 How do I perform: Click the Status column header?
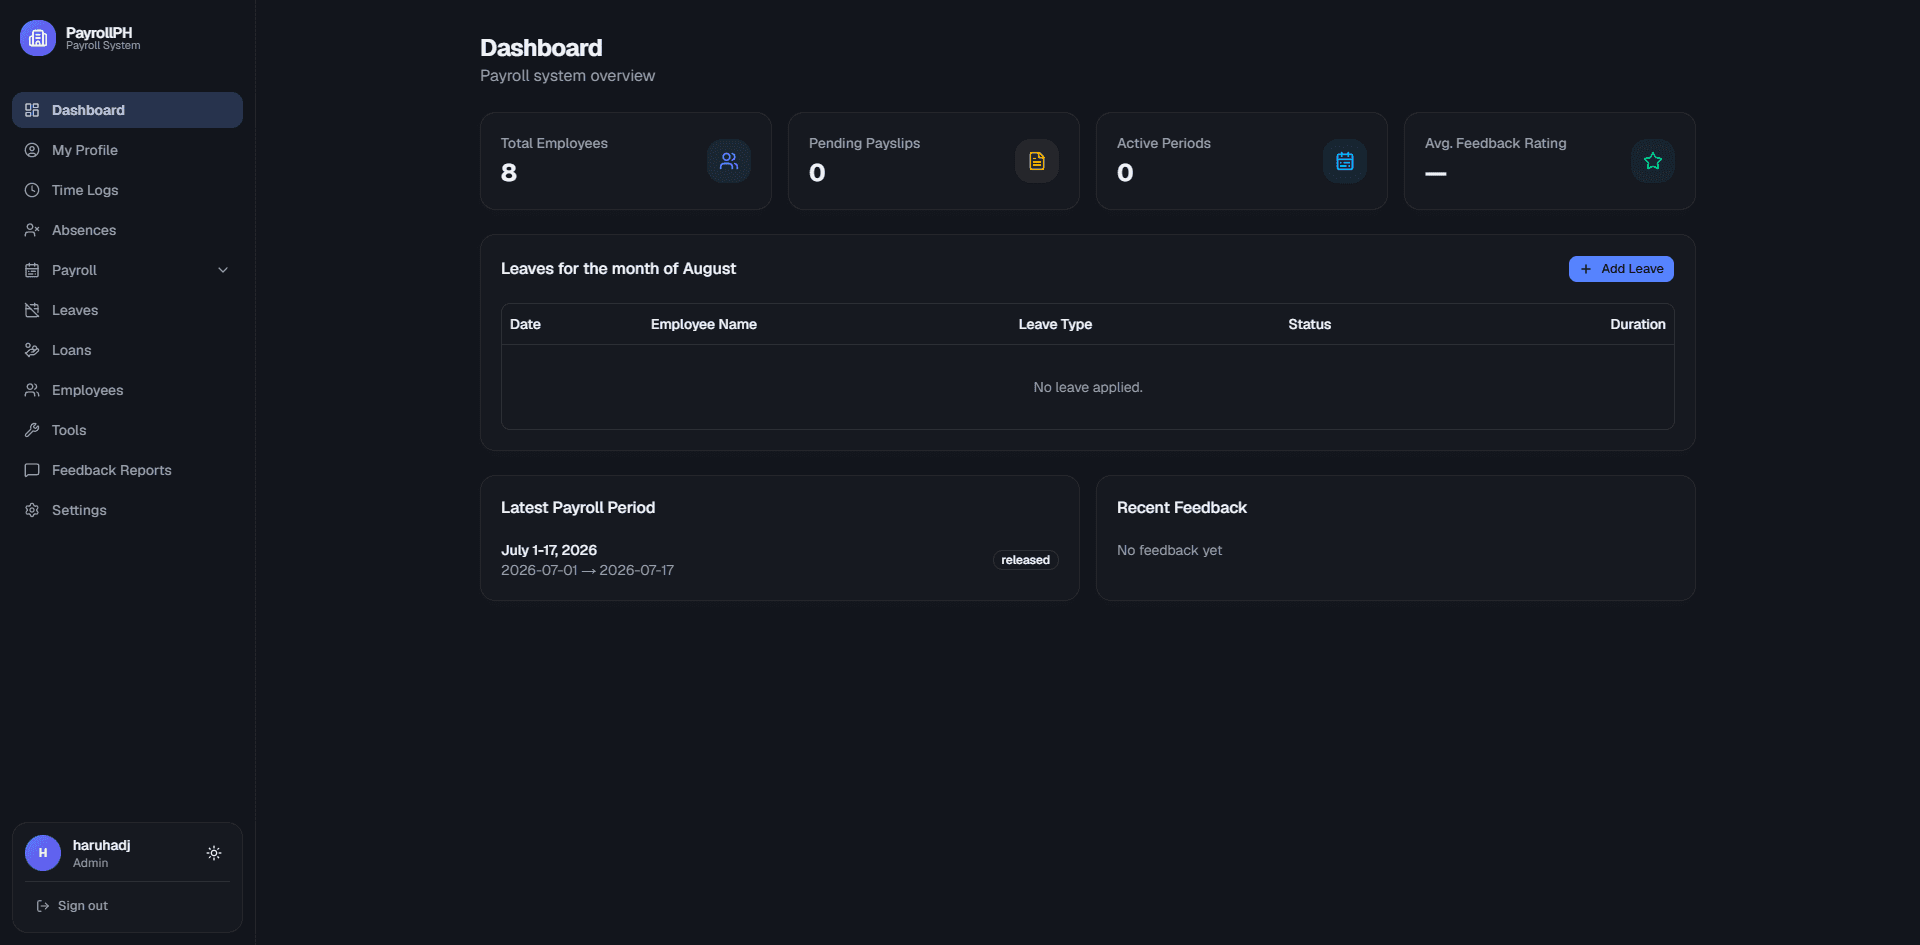pos(1309,324)
